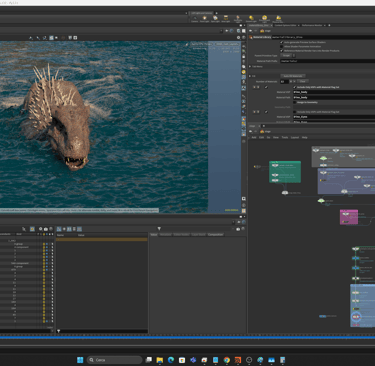Image resolution: width=375 pixels, height=366 pixels.
Task: Toggle Reference Material Render Vars into Render Products
Action: (282, 51)
